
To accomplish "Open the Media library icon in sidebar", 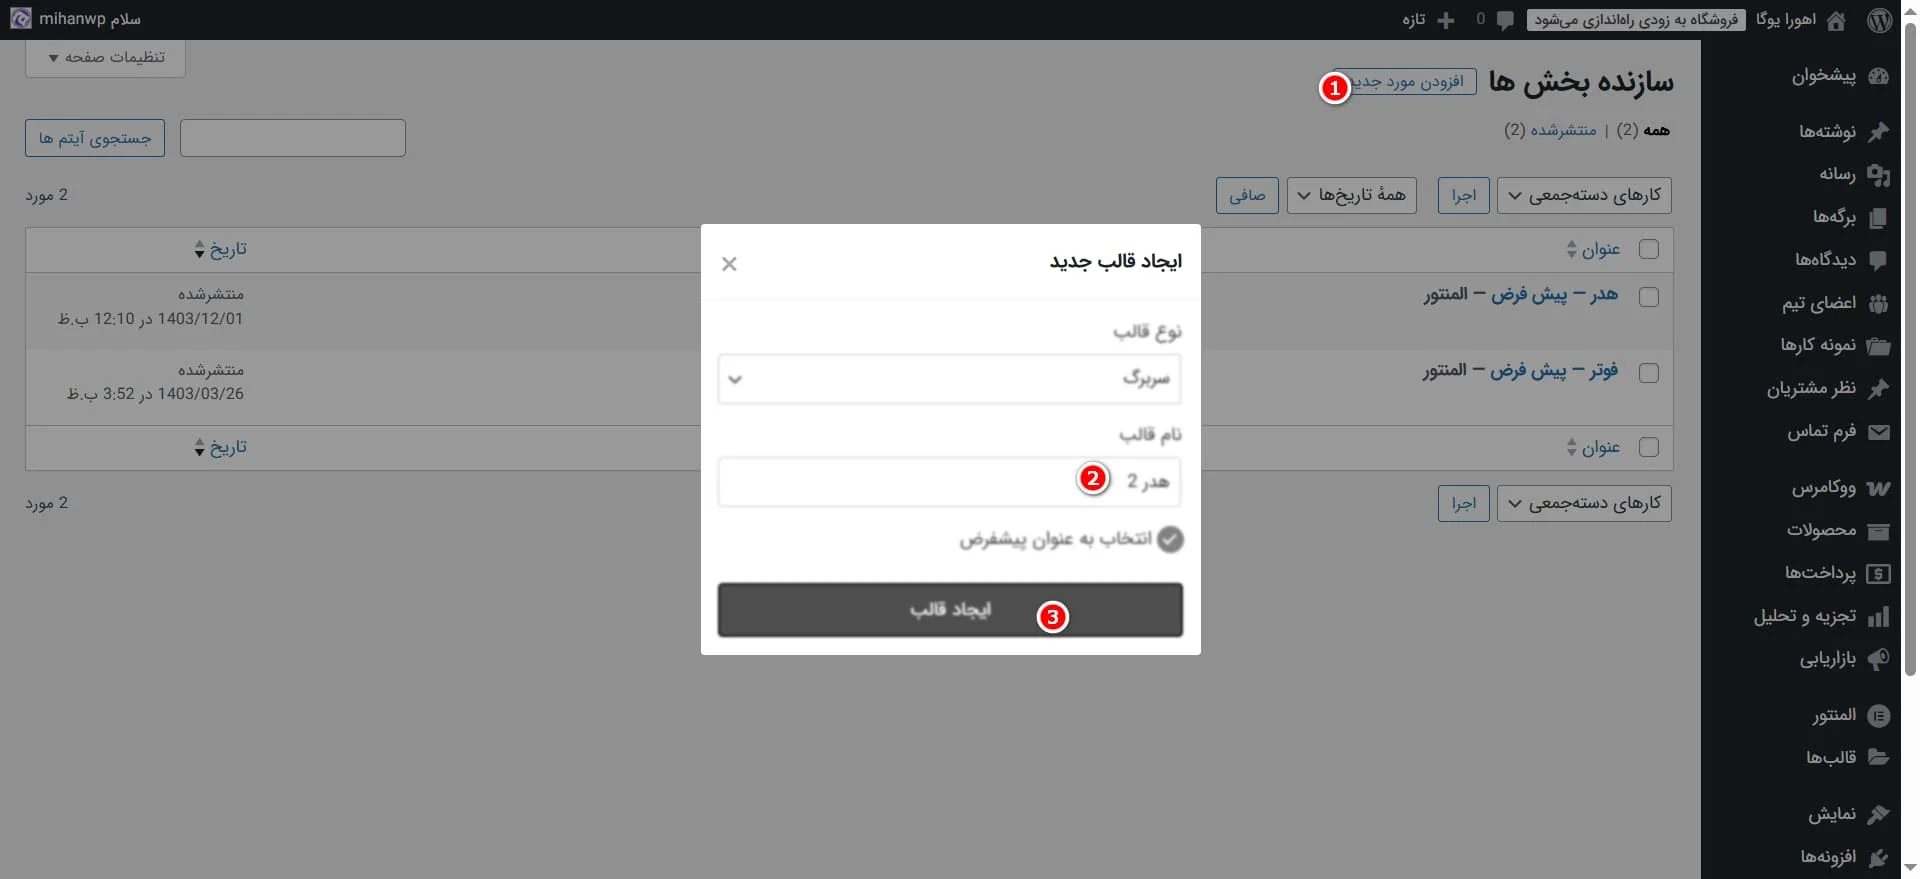I will (1878, 174).
